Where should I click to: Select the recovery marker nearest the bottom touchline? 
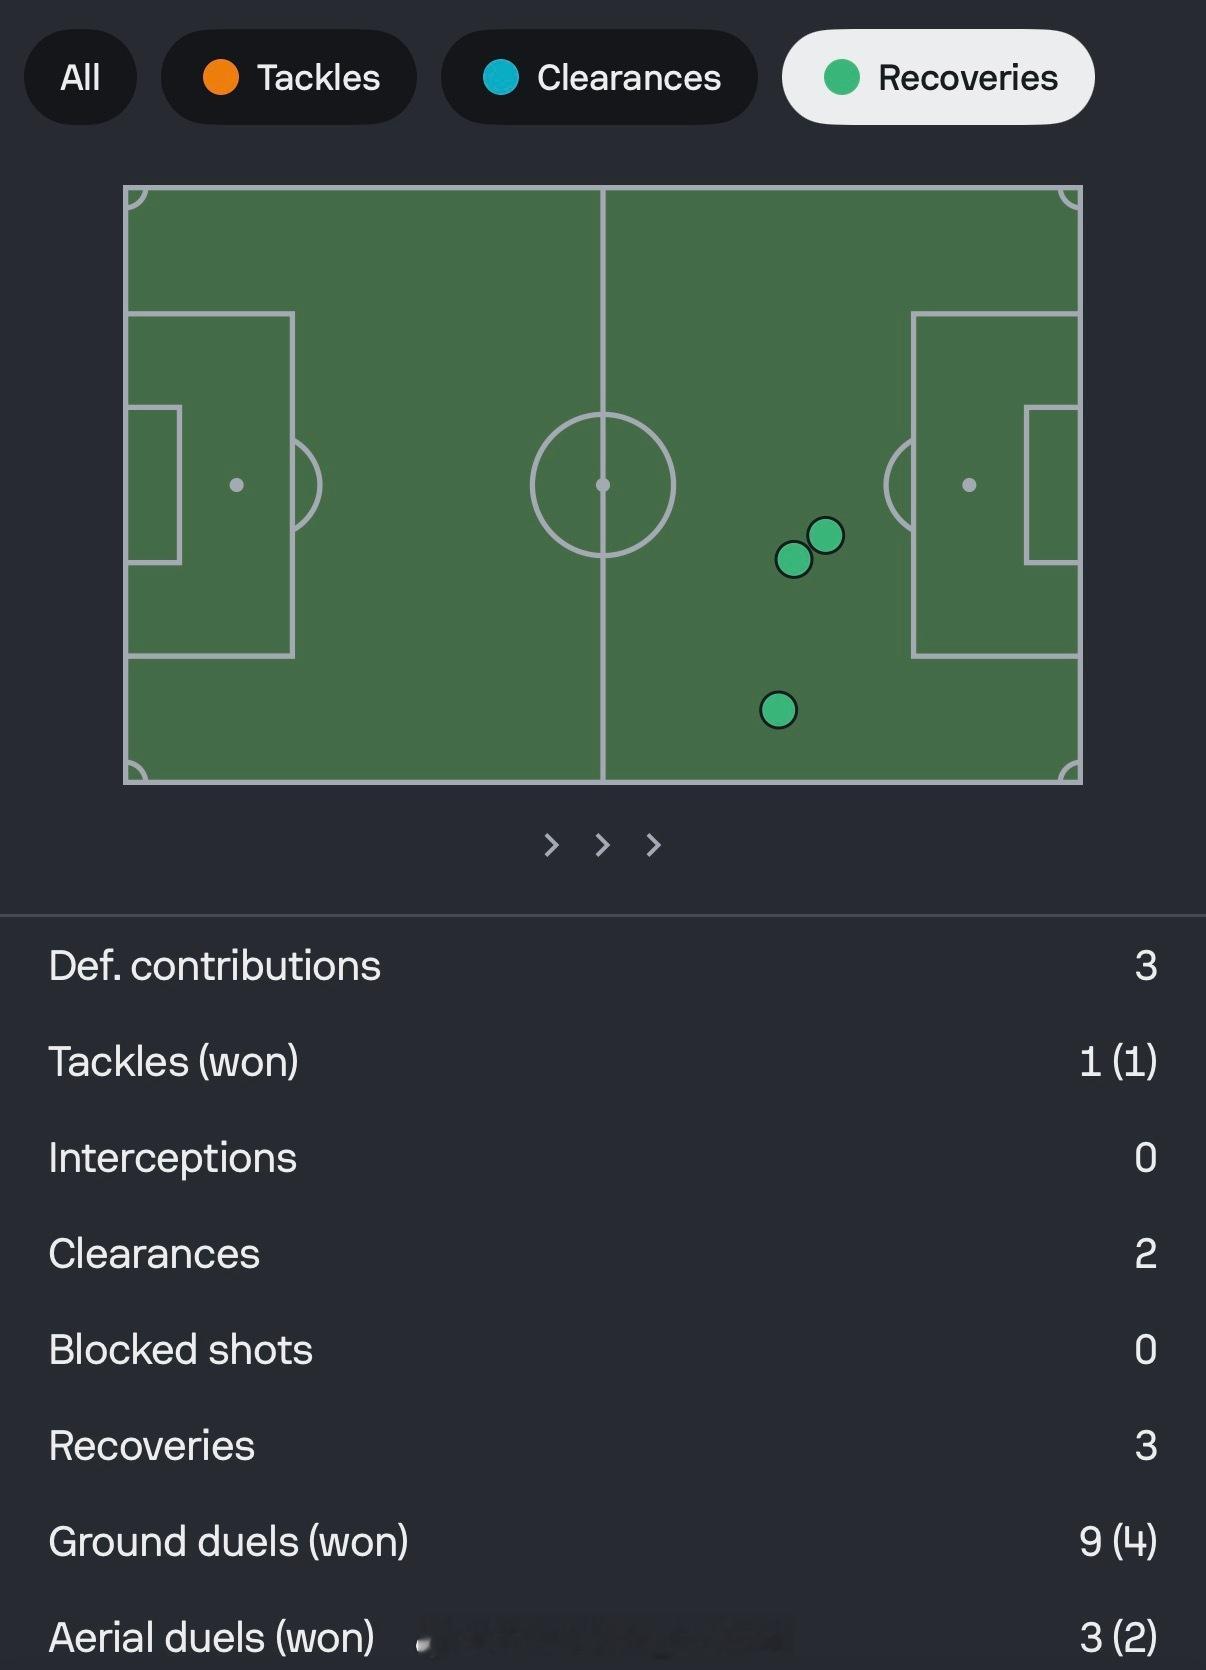[x=778, y=711]
